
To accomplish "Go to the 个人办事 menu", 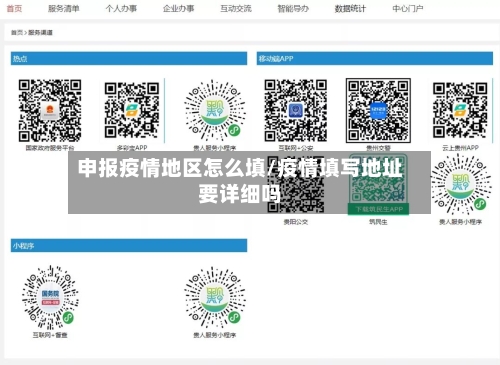I will click(121, 8).
